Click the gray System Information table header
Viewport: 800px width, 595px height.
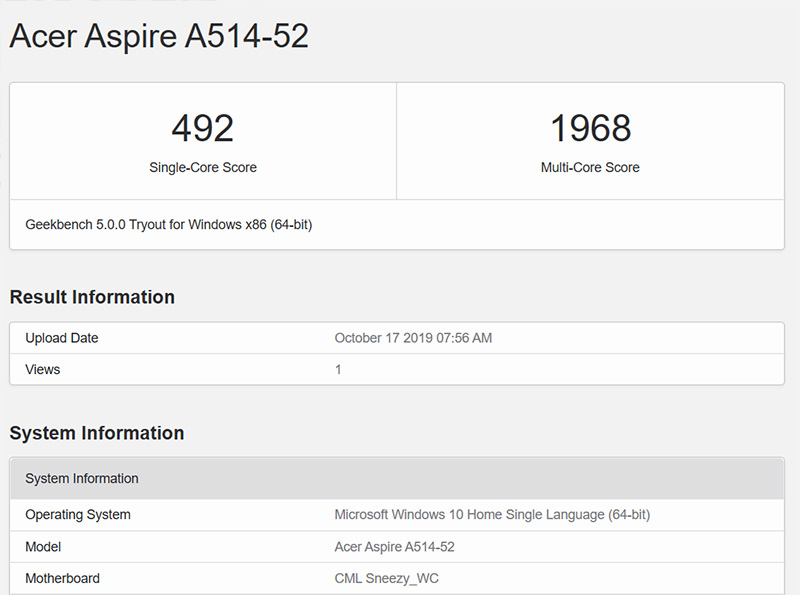point(82,478)
